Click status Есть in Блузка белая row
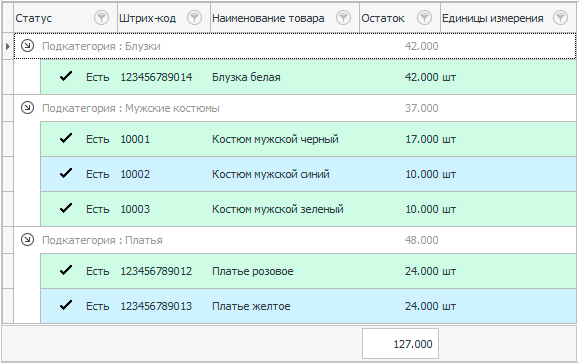 coord(97,77)
